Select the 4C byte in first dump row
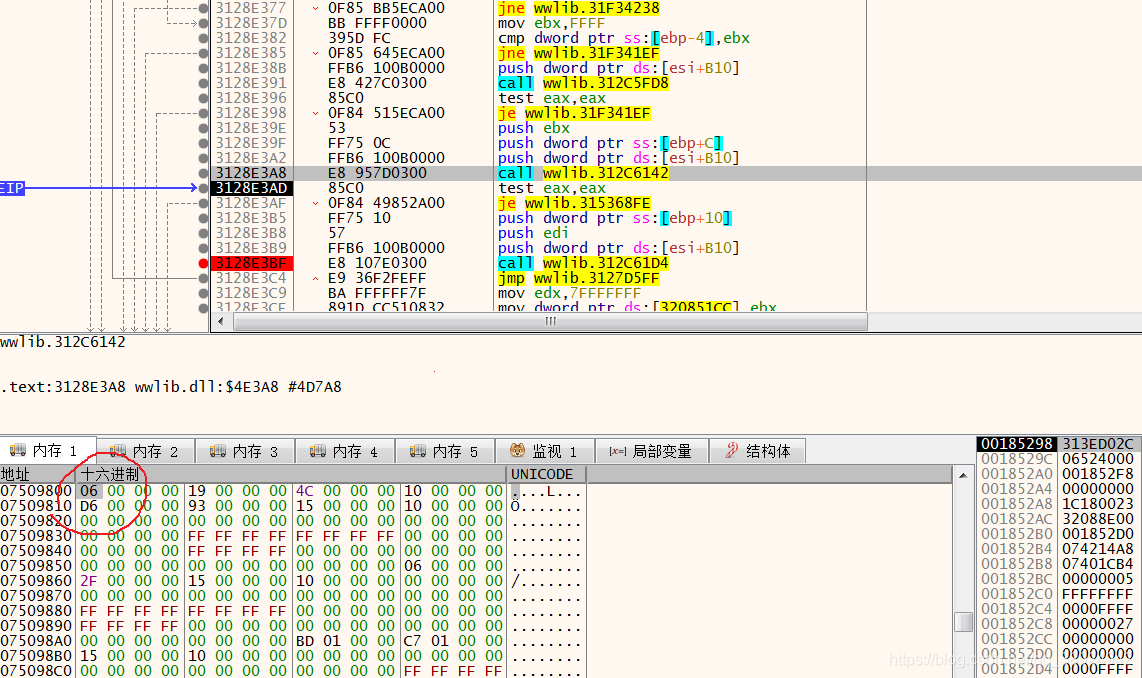 click(x=304, y=491)
